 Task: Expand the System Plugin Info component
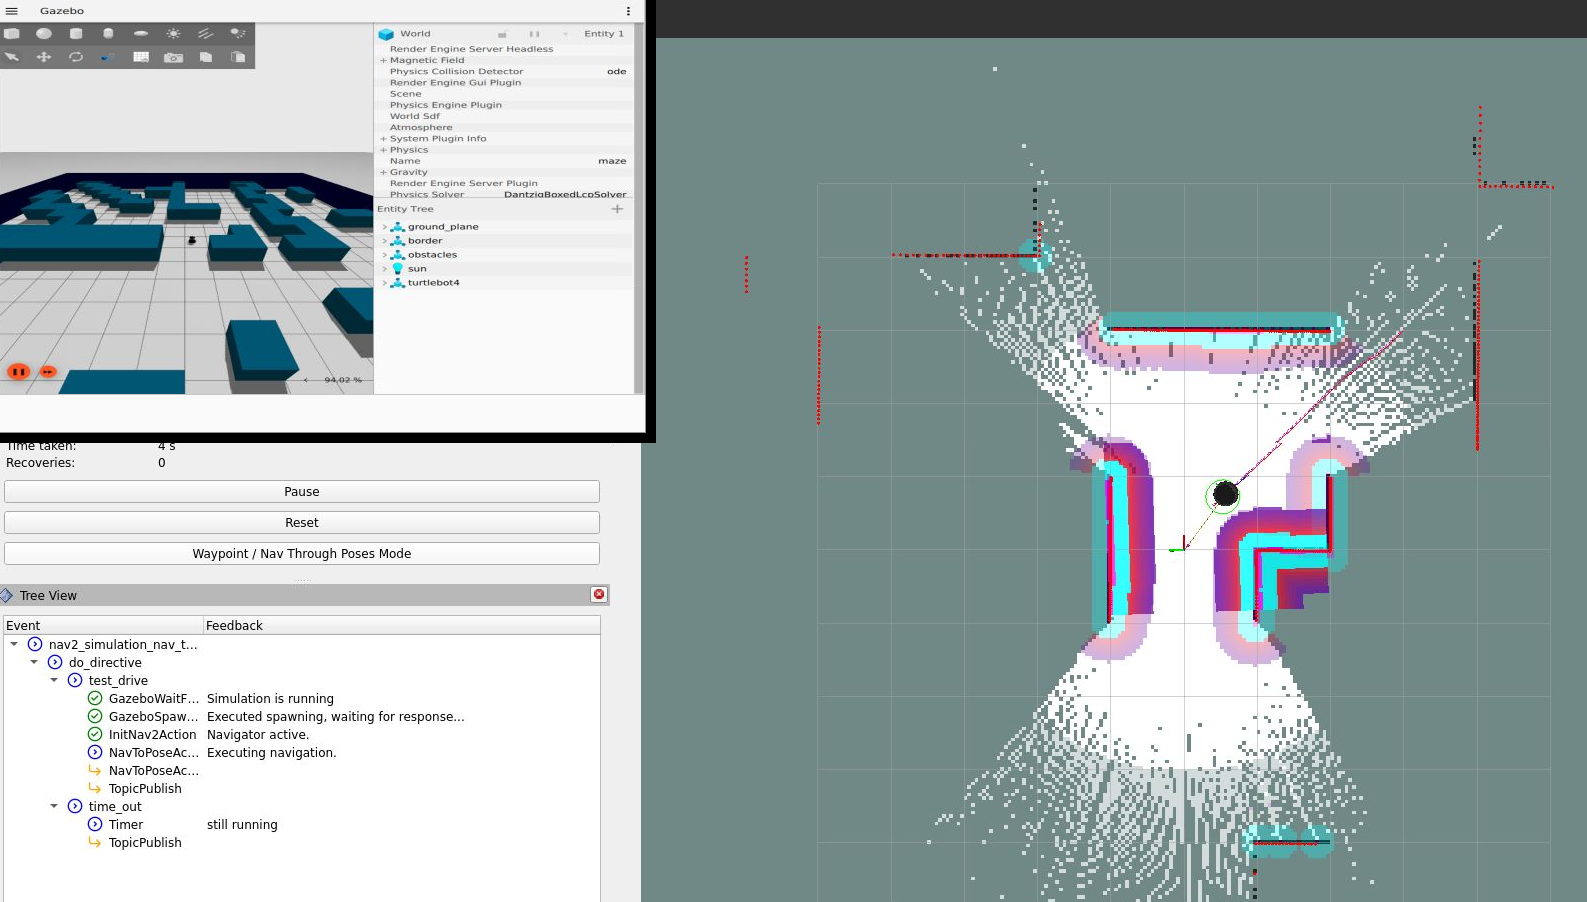pyautogui.click(x=383, y=139)
